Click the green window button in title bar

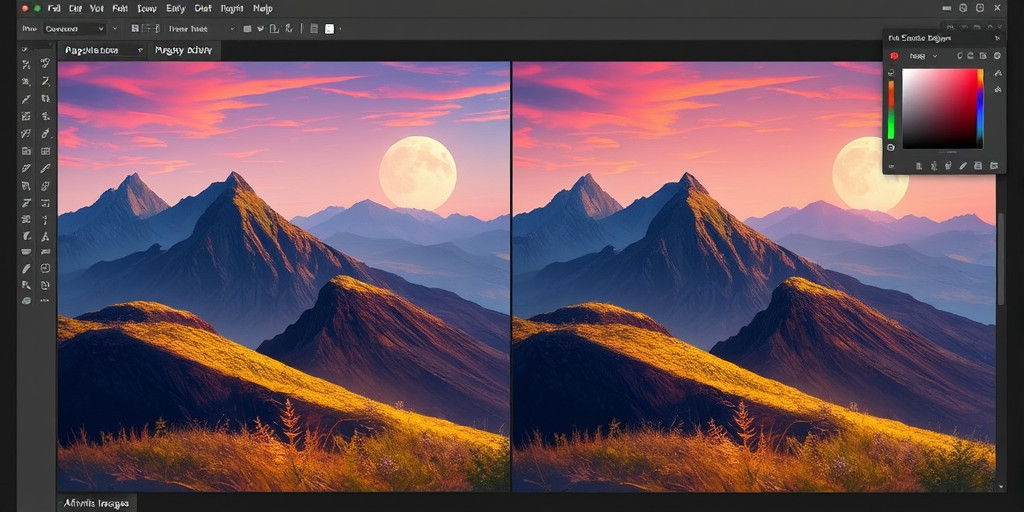pos(37,8)
